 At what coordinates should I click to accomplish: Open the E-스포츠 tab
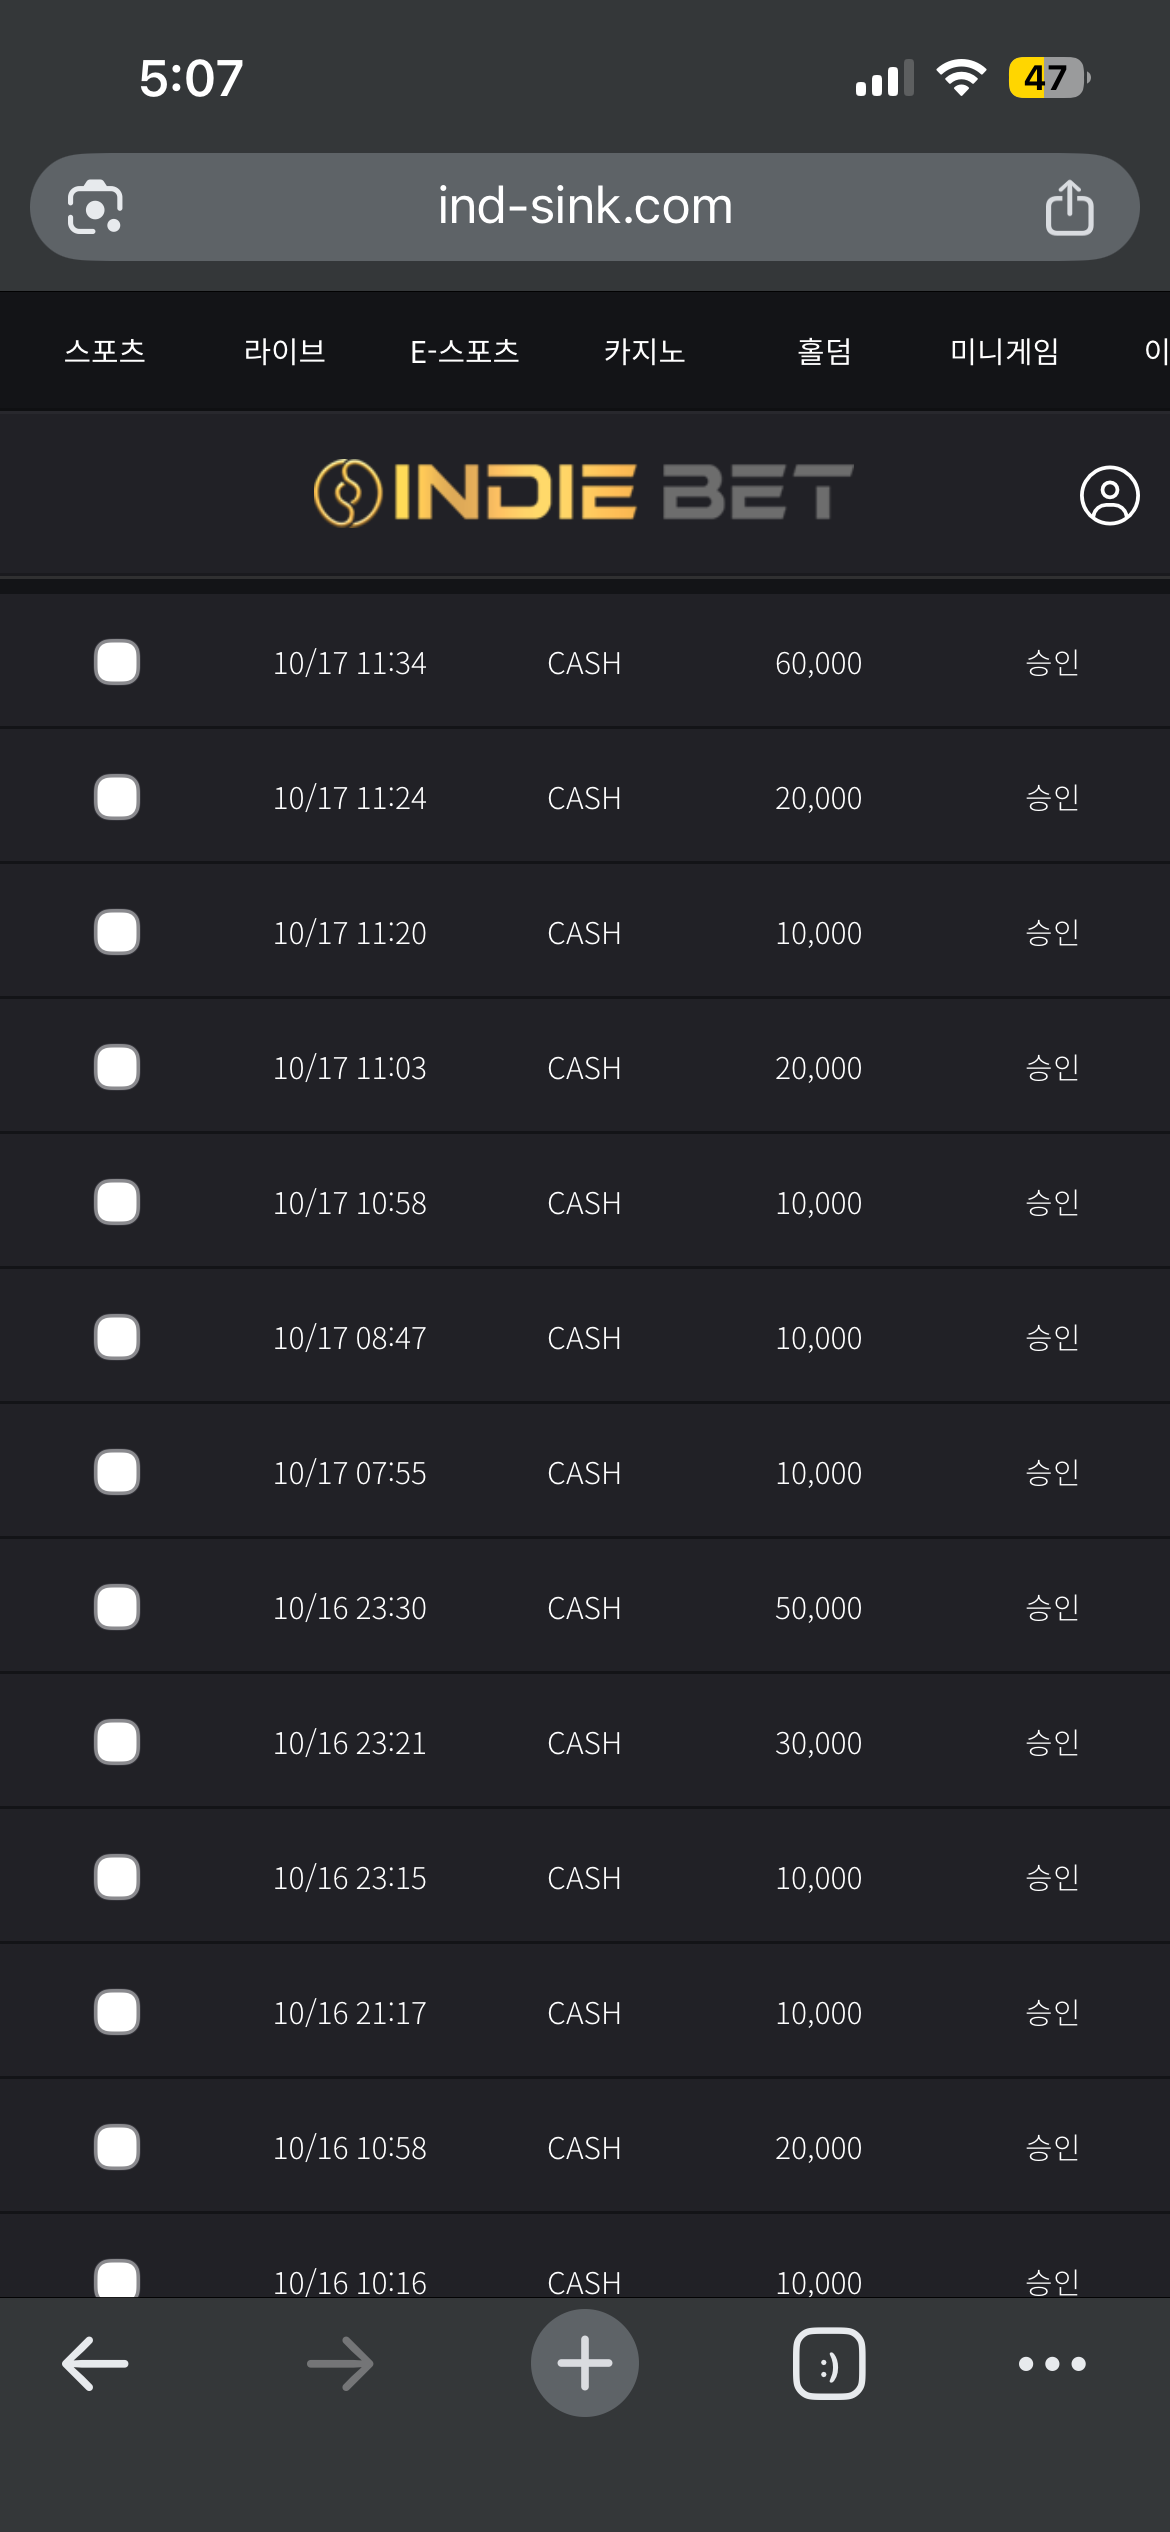tap(465, 351)
